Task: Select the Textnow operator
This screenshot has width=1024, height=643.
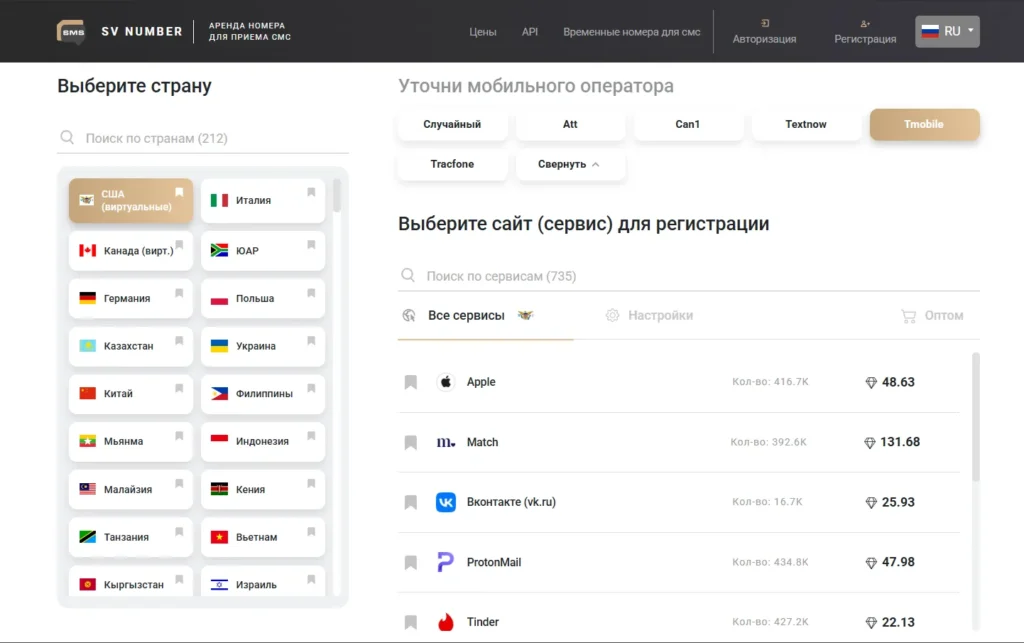Action: (806, 124)
